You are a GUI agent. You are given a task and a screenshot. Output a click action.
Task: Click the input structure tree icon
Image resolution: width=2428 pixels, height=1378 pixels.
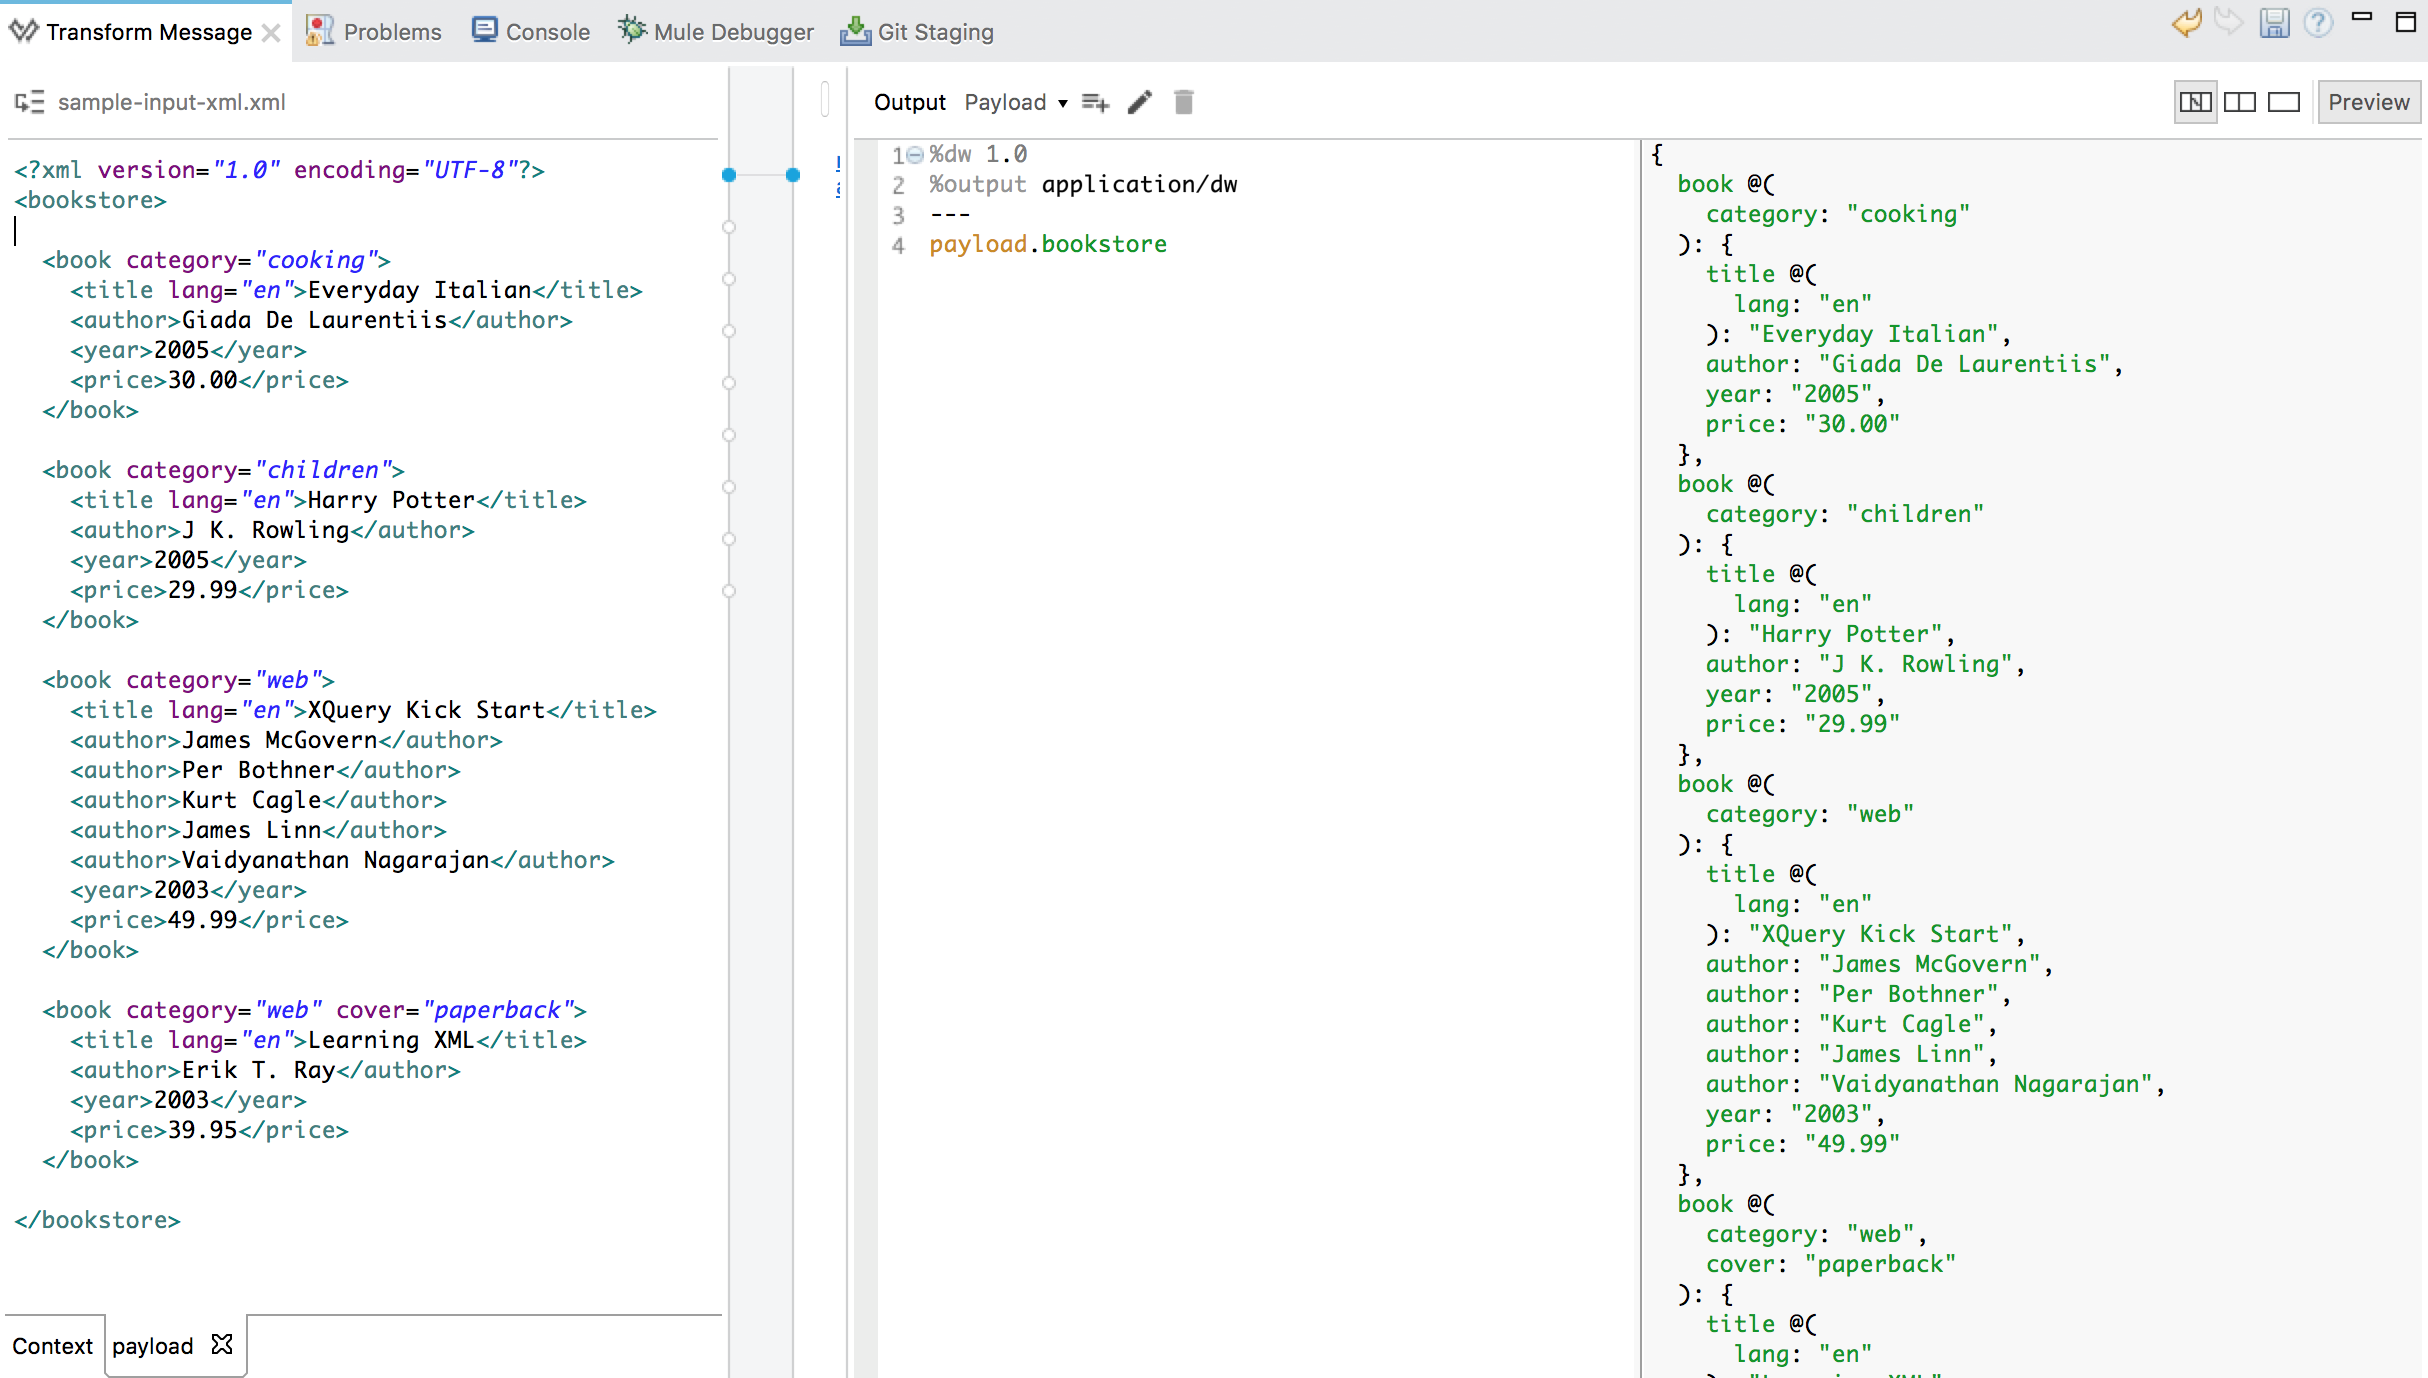29,102
